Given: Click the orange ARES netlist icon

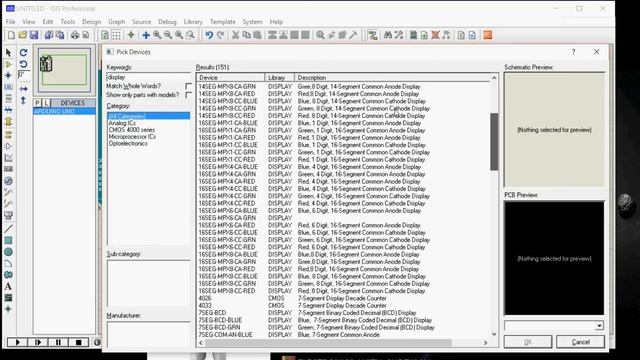Looking at the screenshot, I should [x=487, y=35].
